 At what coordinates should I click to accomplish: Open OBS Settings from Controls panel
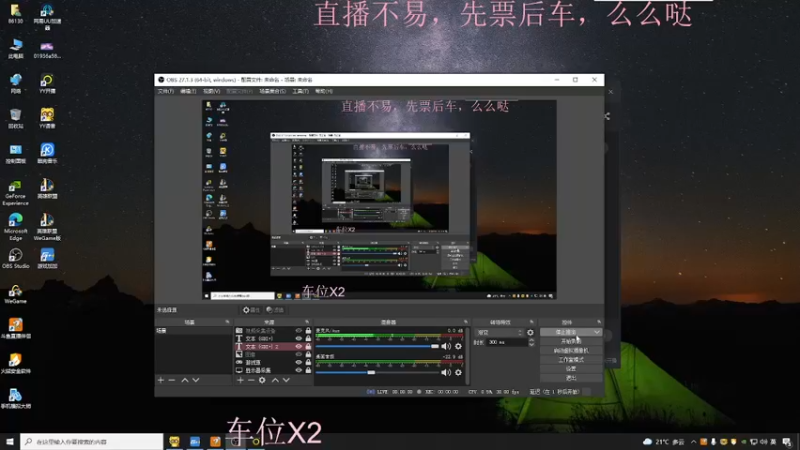click(x=571, y=368)
